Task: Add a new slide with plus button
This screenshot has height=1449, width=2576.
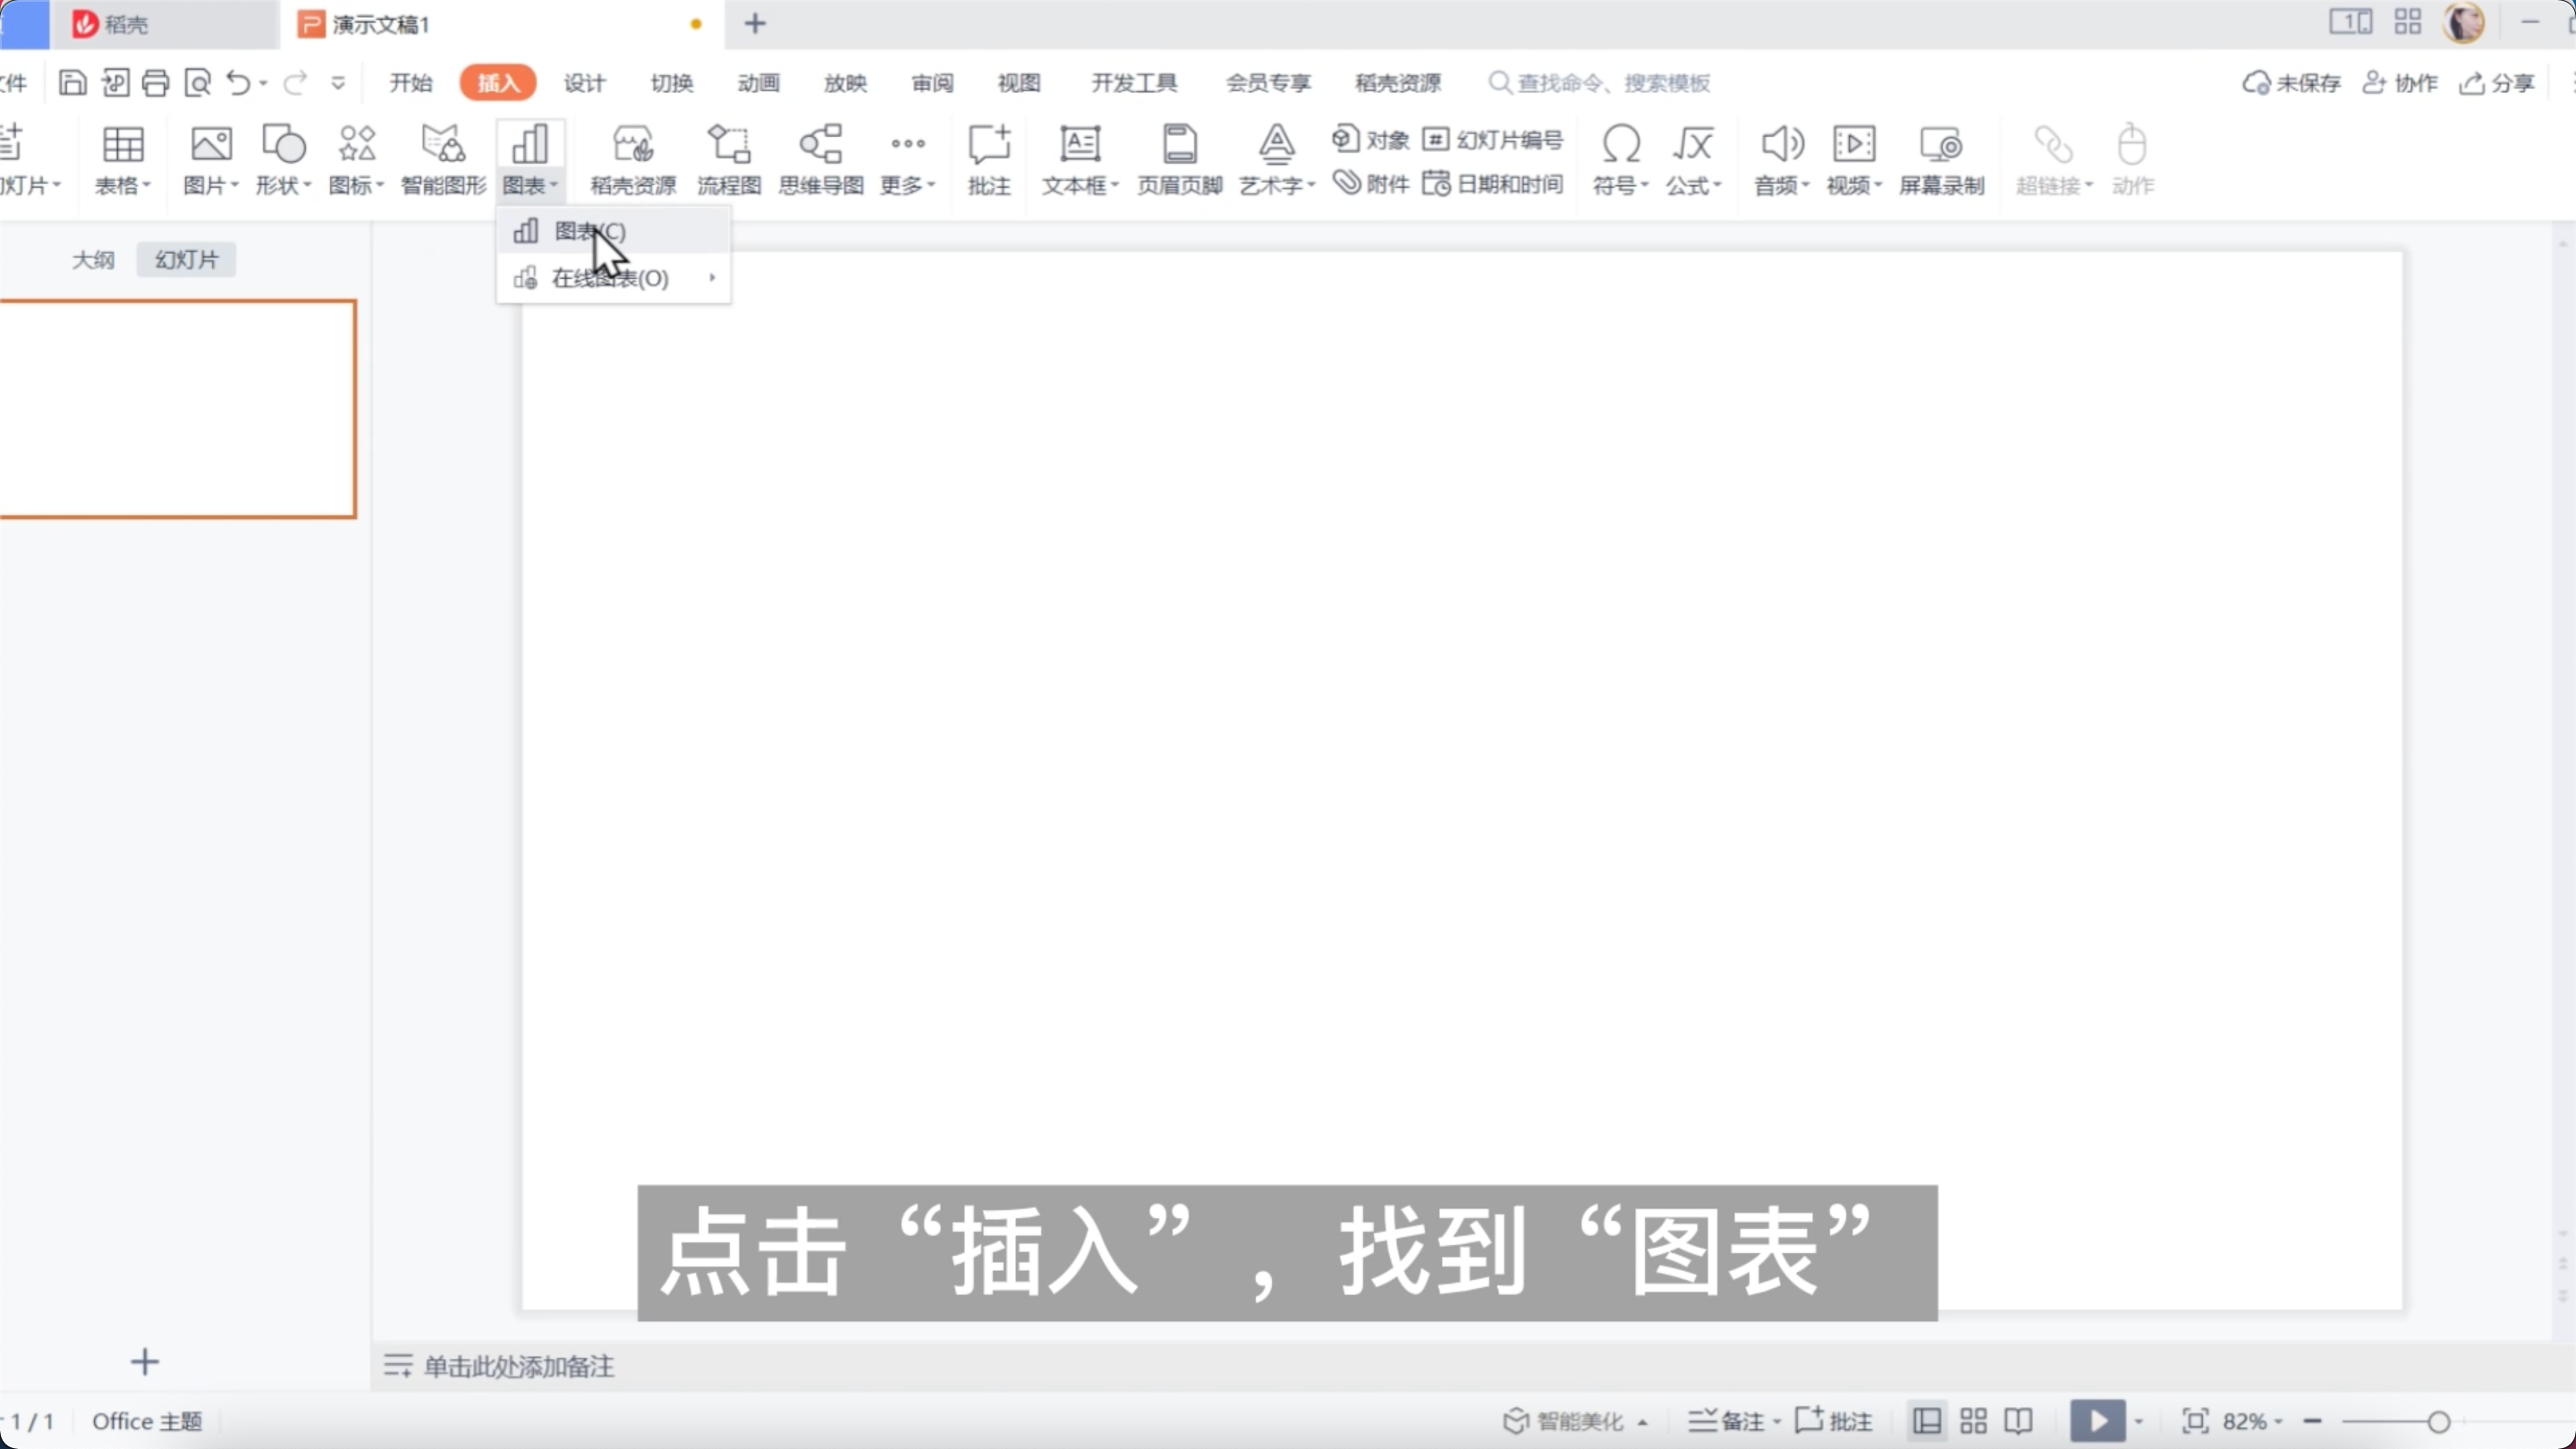Action: 145,1362
